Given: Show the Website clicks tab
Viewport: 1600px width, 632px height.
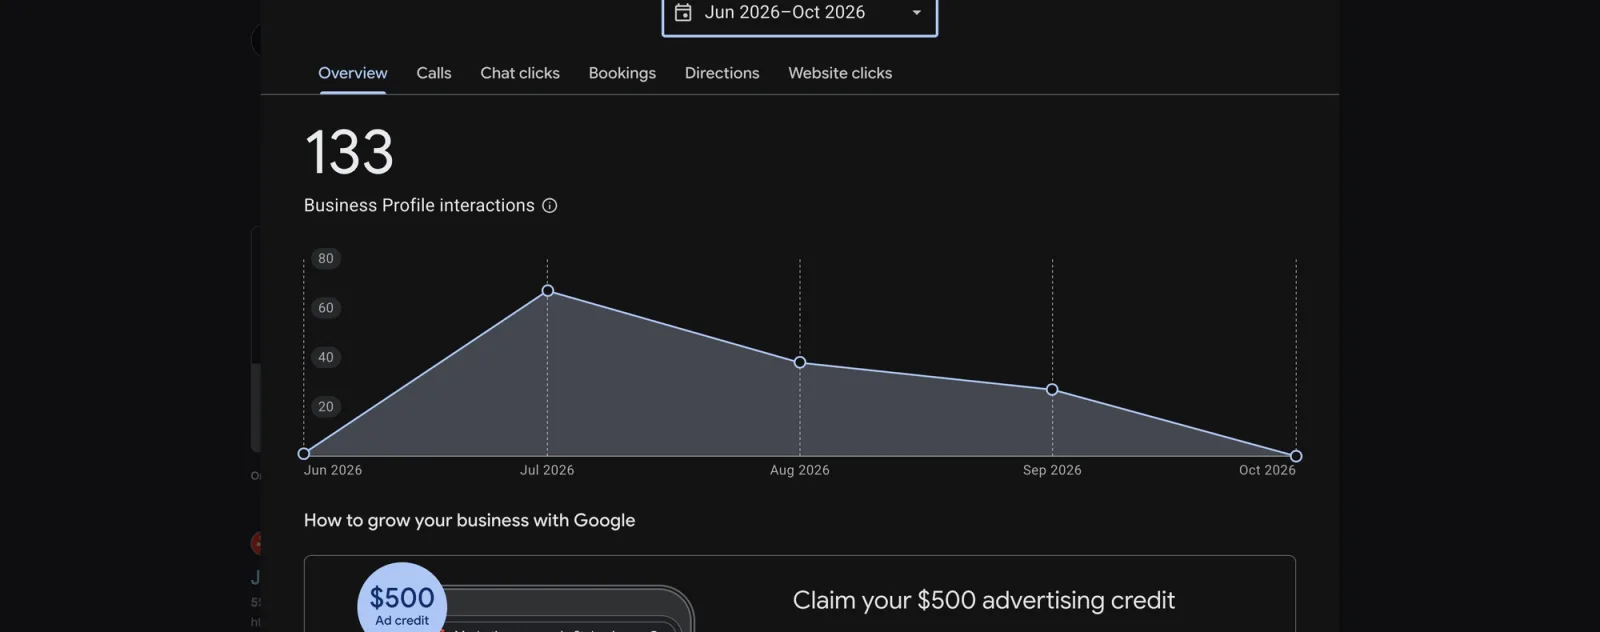Looking at the screenshot, I should [x=840, y=73].
